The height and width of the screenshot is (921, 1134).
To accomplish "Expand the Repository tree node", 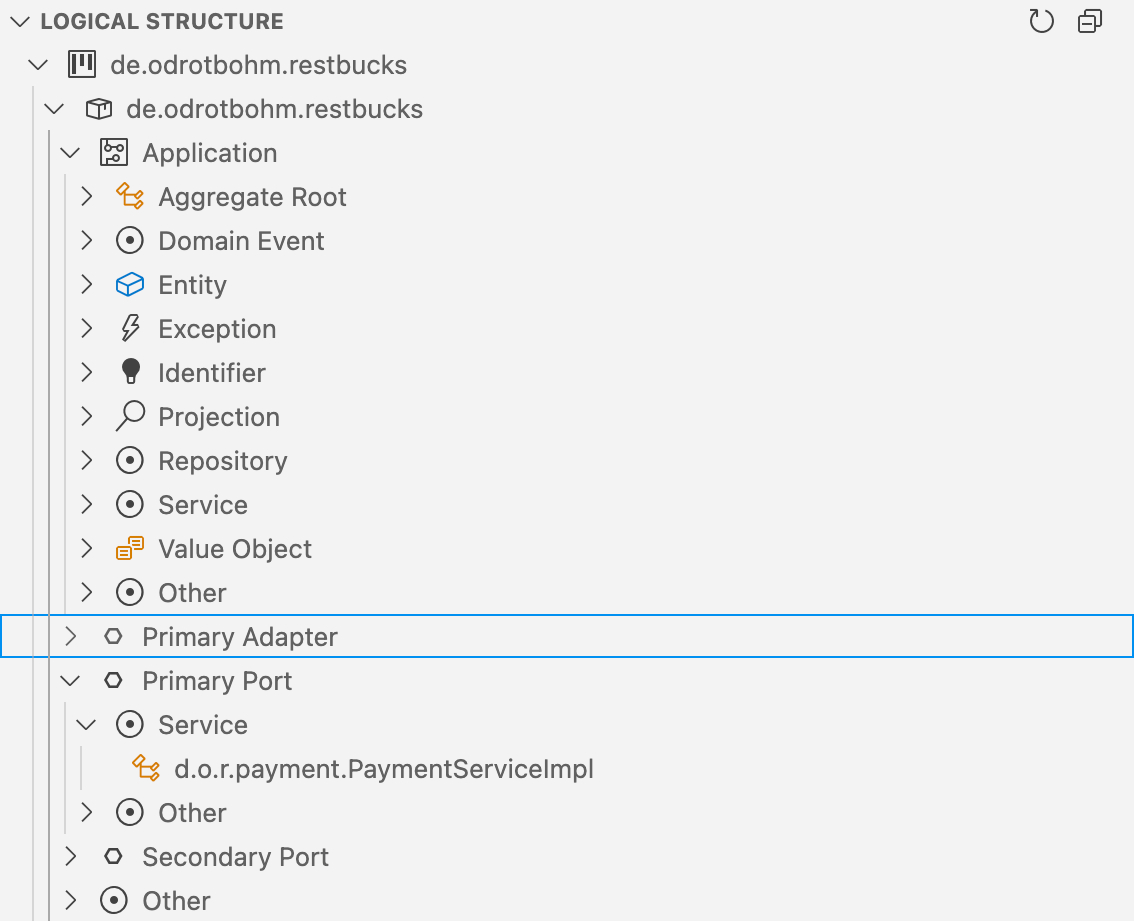I will 87,461.
